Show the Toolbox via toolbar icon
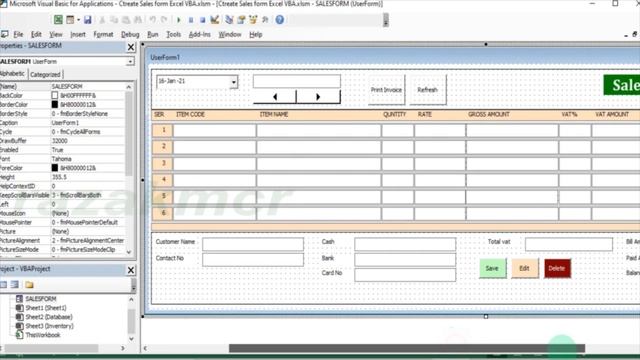640x360 pixels. click(x=265, y=20)
